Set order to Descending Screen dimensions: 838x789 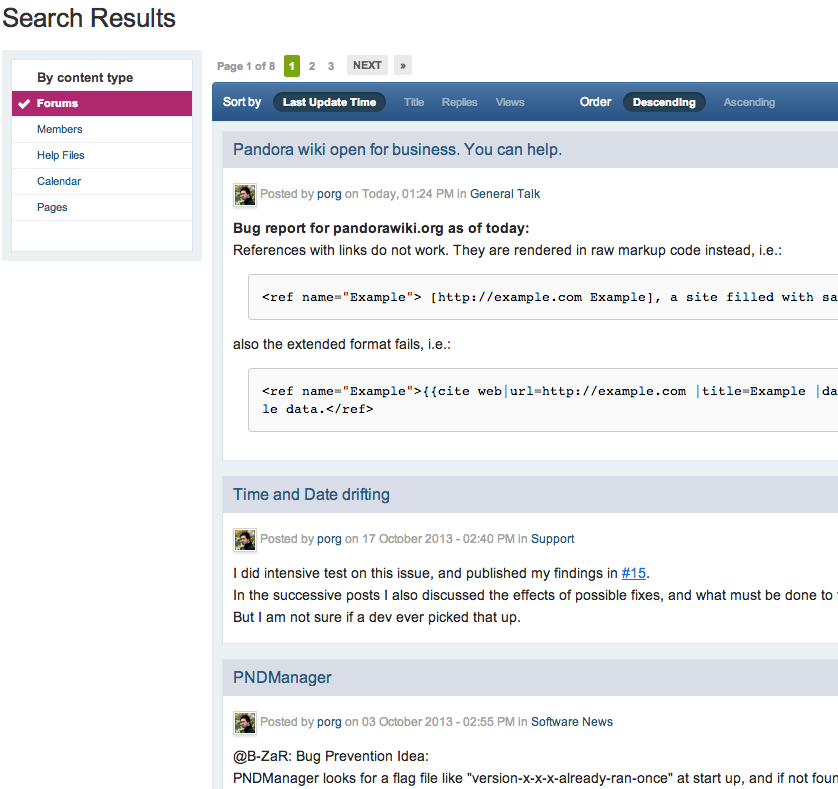pyautogui.click(x=664, y=102)
